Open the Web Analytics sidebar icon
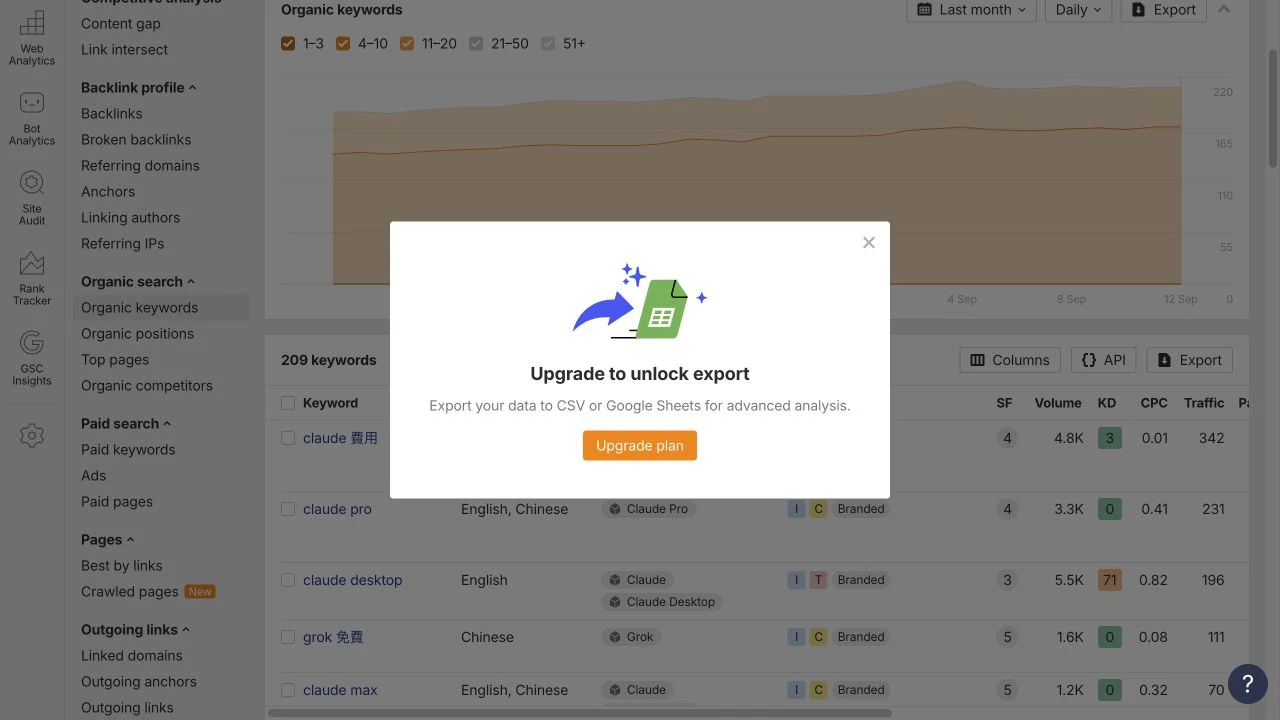 pos(32,38)
